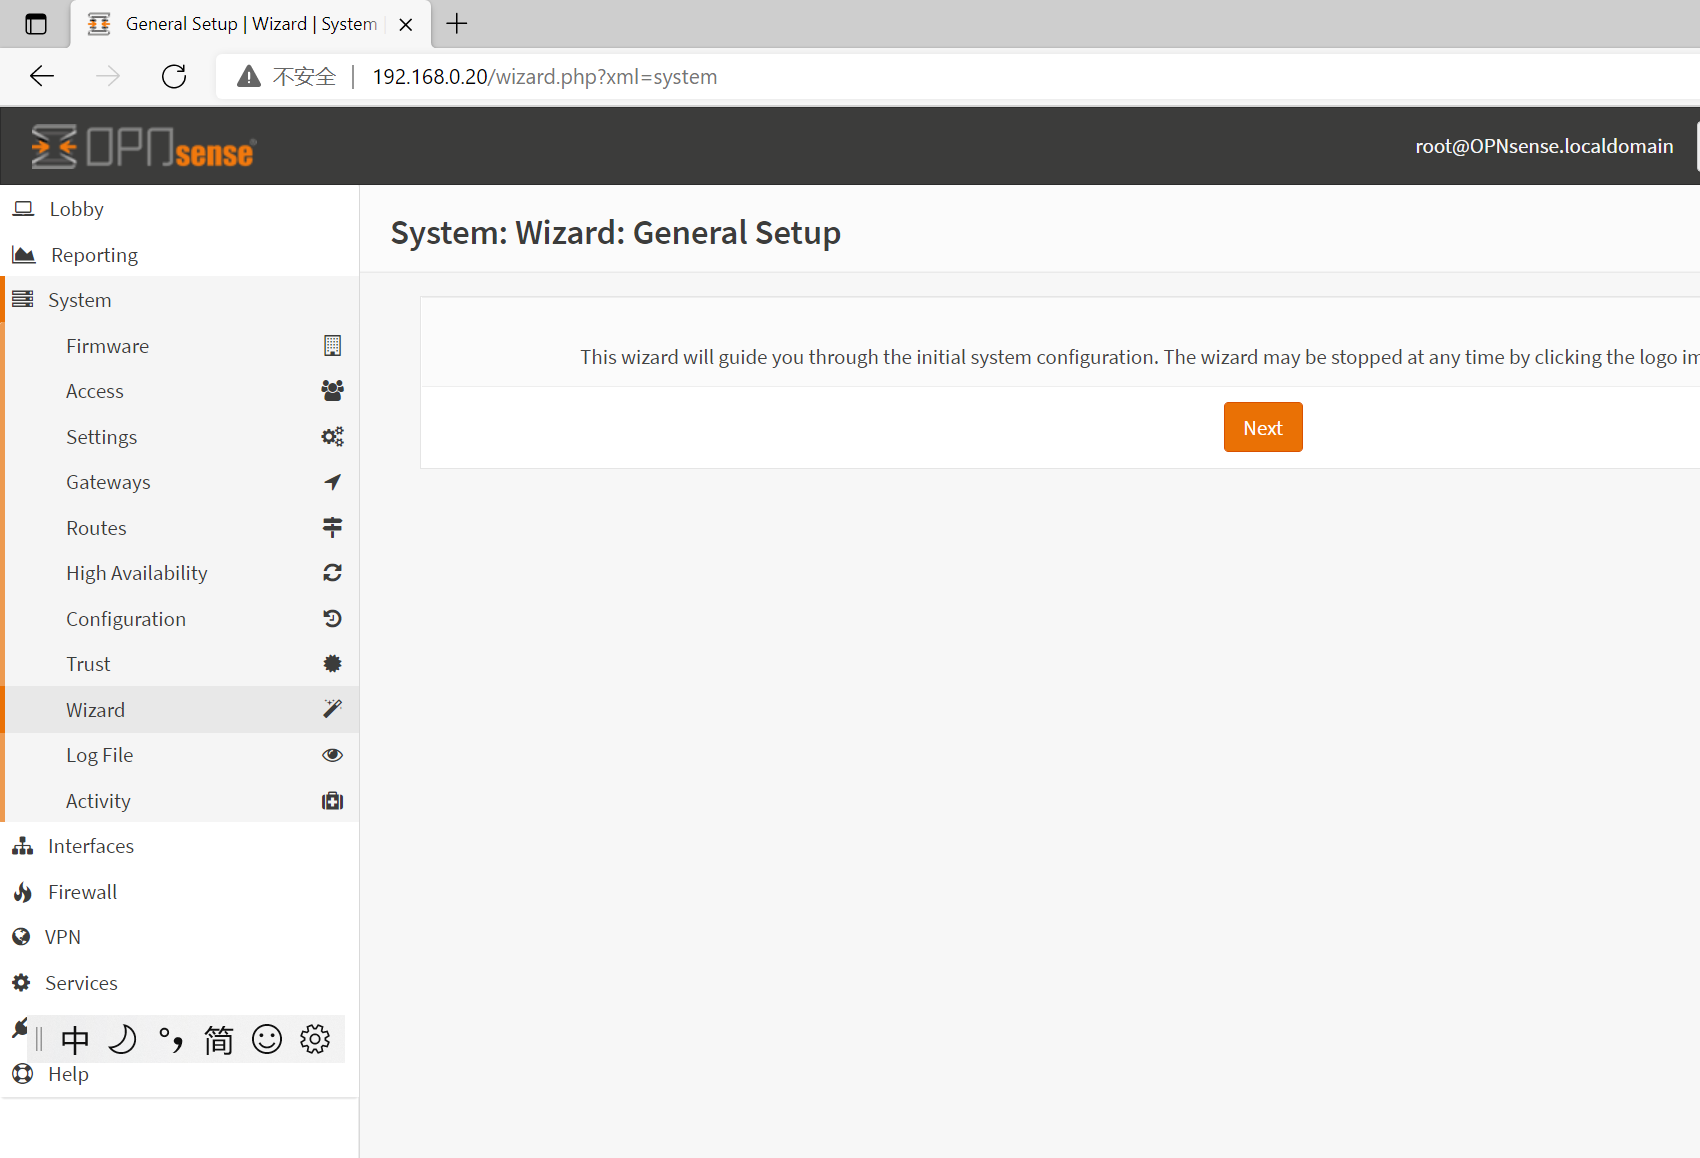Click the Activity first-aid kit icon
The image size is (1700, 1158).
tap(332, 800)
